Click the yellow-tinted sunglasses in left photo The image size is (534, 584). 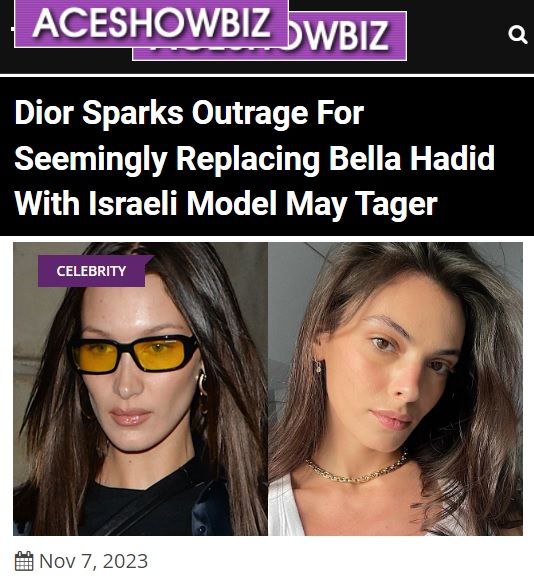pyautogui.click(x=134, y=354)
